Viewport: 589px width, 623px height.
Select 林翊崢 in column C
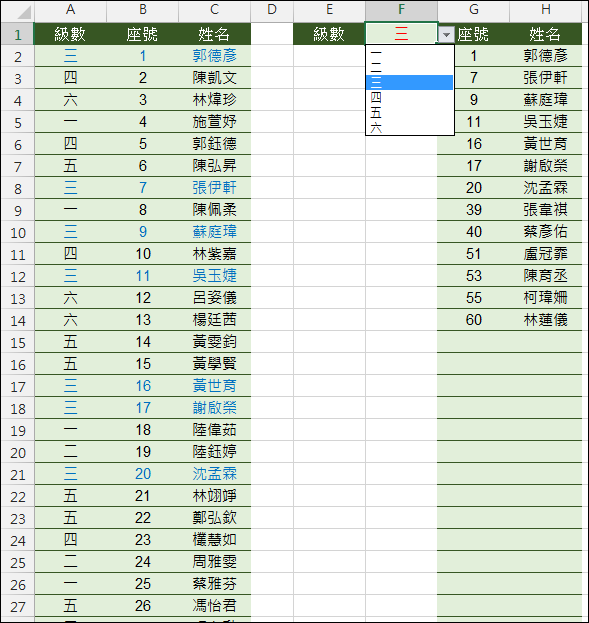point(215,496)
